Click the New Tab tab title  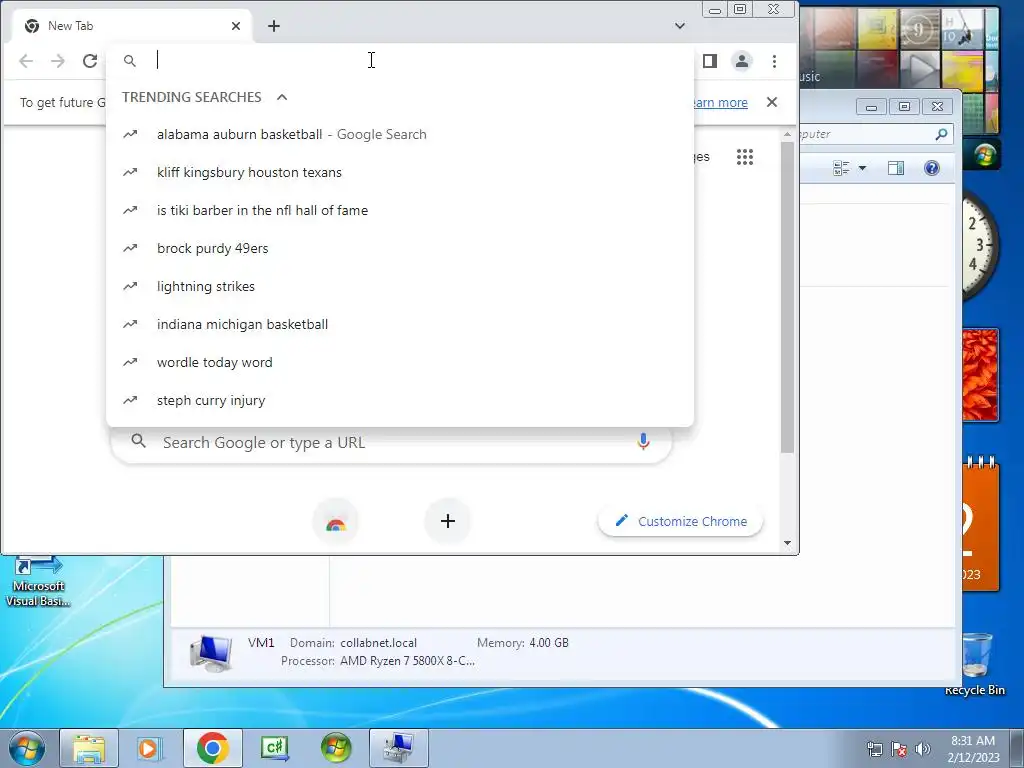71,26
